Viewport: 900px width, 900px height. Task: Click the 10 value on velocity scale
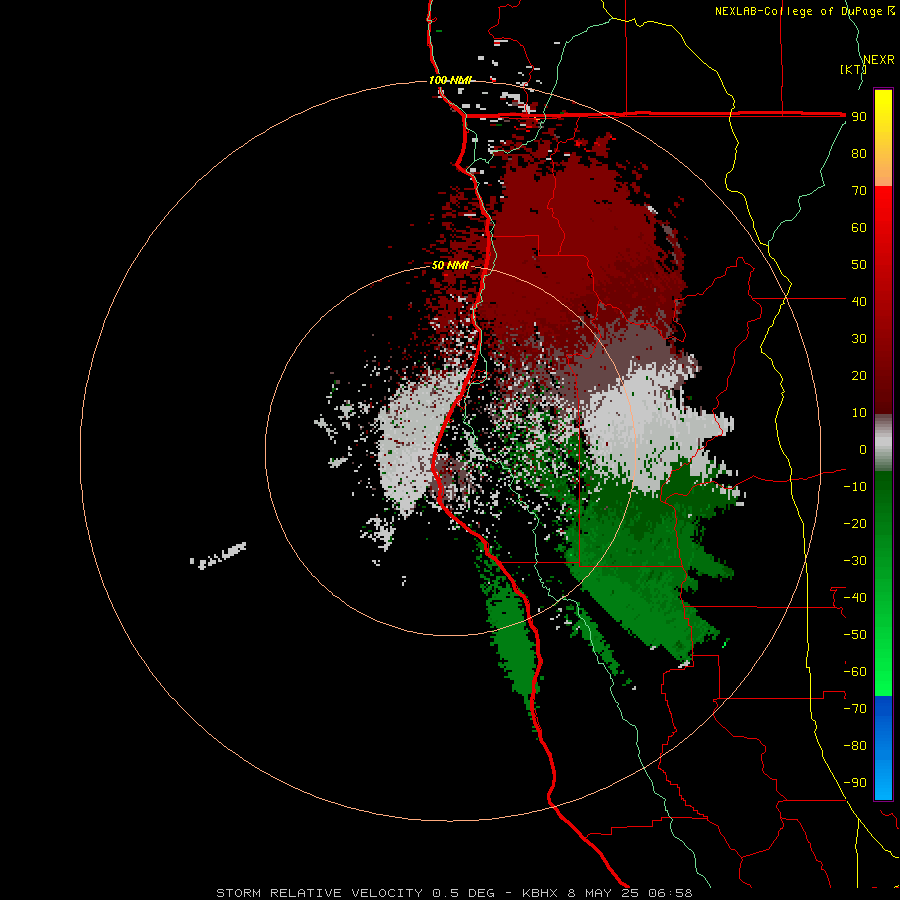point(859,413)
